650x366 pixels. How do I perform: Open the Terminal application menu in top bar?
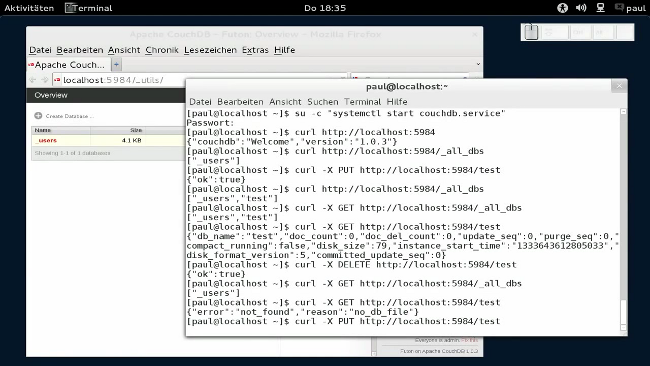point(89,8)
